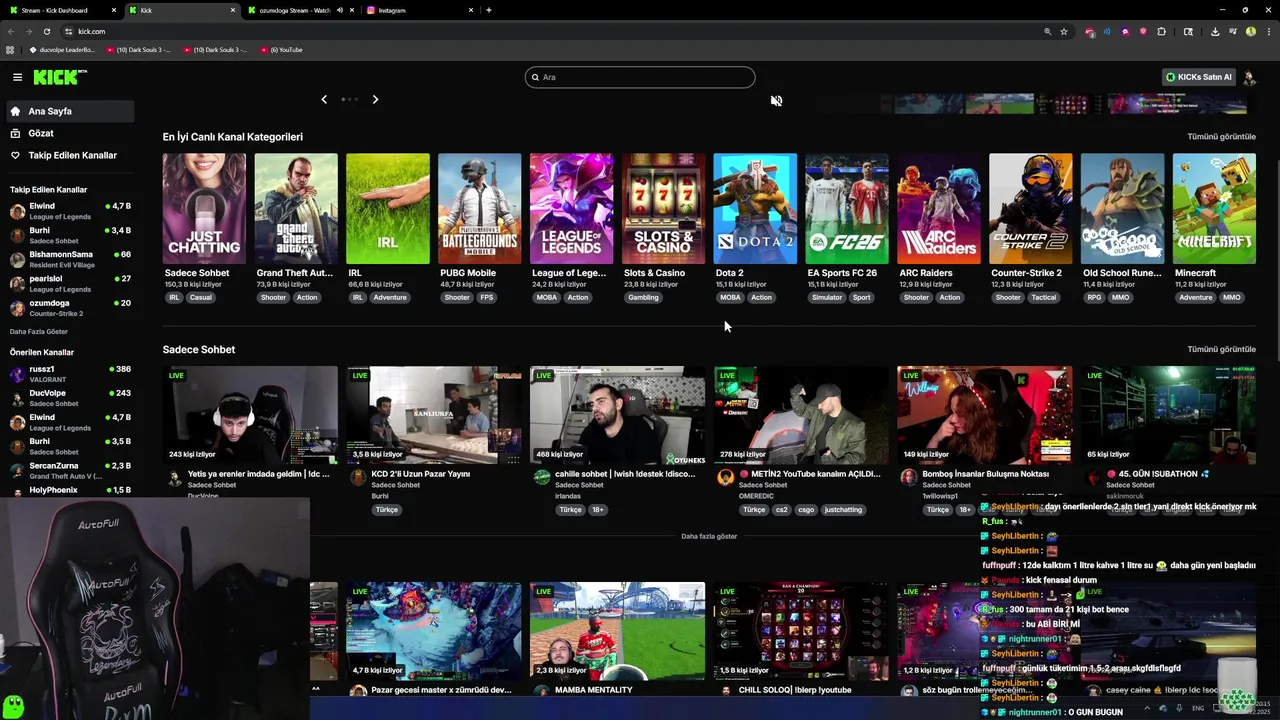Viewport: 1280px width, 720px height.
Task: Switch to the Instagram browser tab
Action: coord(420,10)
